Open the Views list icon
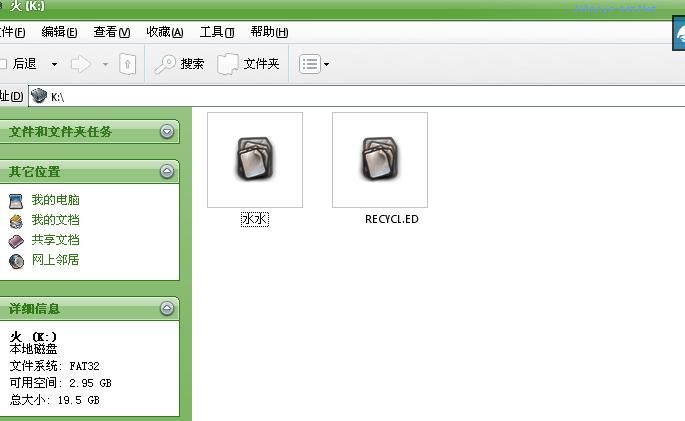This screenshot has height=421, width=685. (310, 64)
